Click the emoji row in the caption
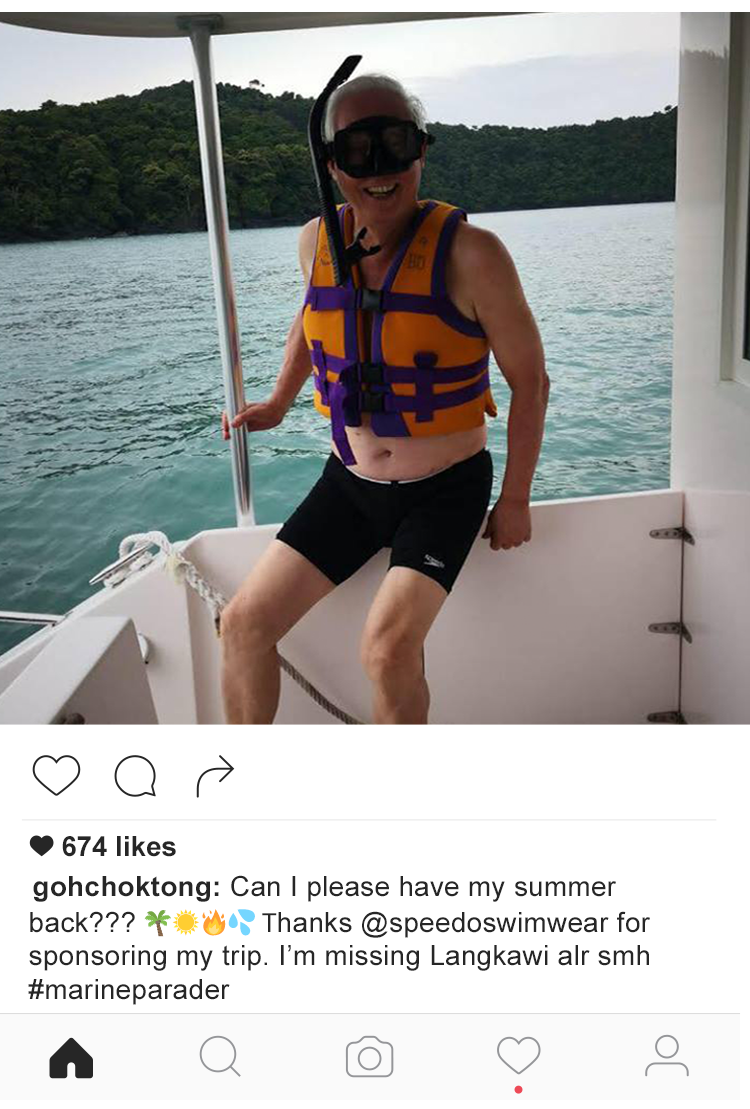This screenshot has width=750, height=1109. click(x=200, y=922)
